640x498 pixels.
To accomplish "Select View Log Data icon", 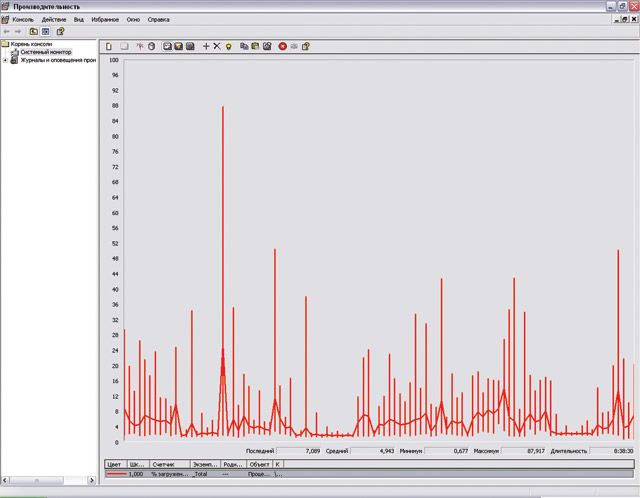I will point(151,47).
